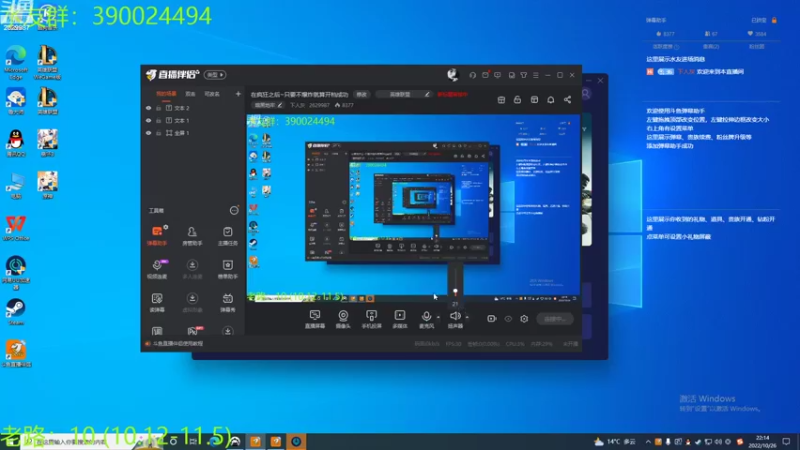Image resolution: width=800 pixels, height=450 pixels.
Task: Open the toolbox more options circle
Action: point(234,210)
